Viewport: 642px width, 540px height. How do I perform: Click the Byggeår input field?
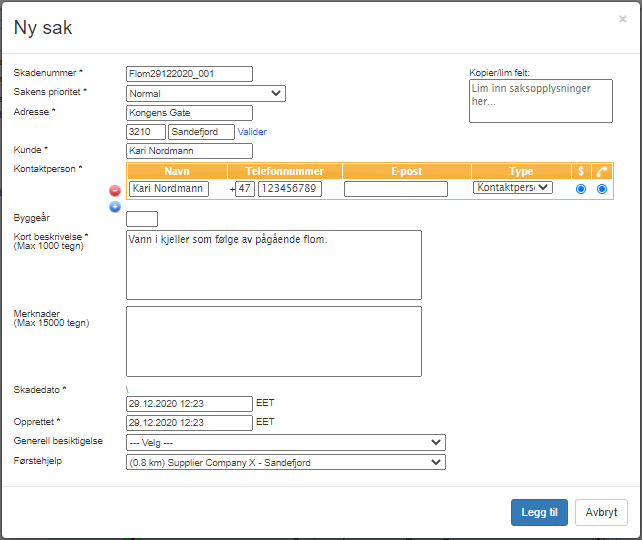(142, 219)
